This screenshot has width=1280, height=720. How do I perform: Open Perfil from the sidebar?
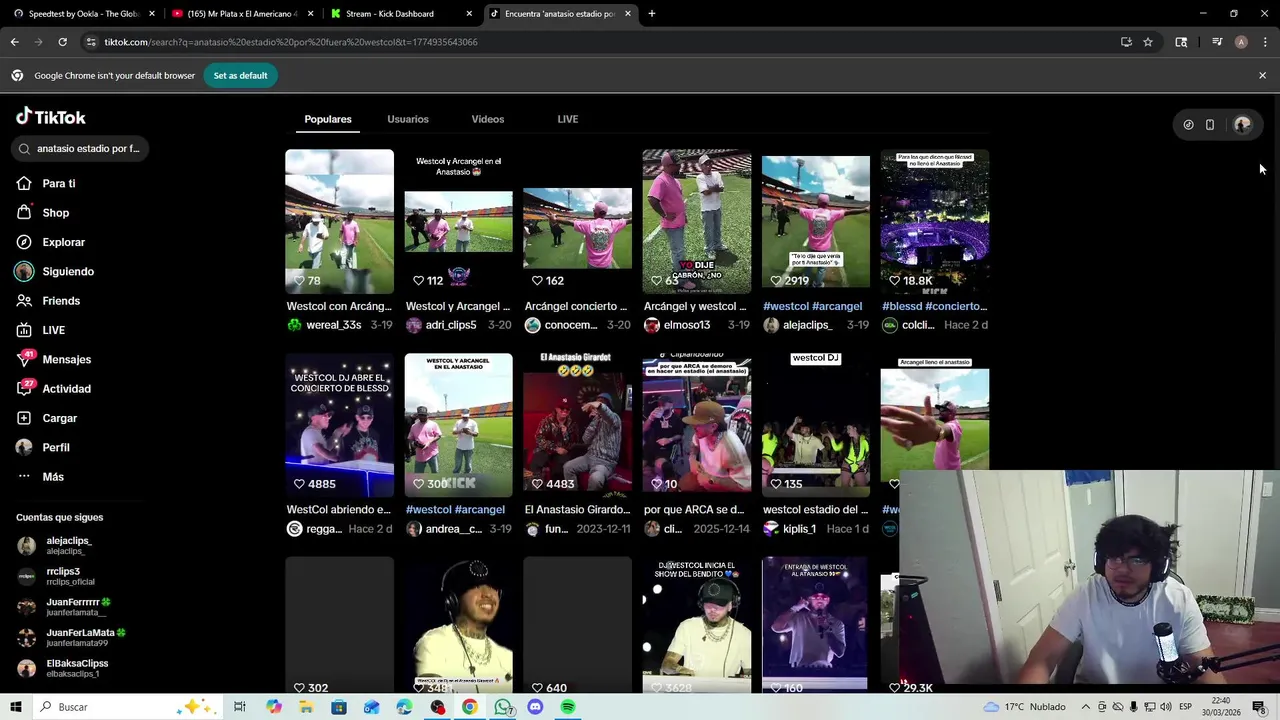pos(43,447)
